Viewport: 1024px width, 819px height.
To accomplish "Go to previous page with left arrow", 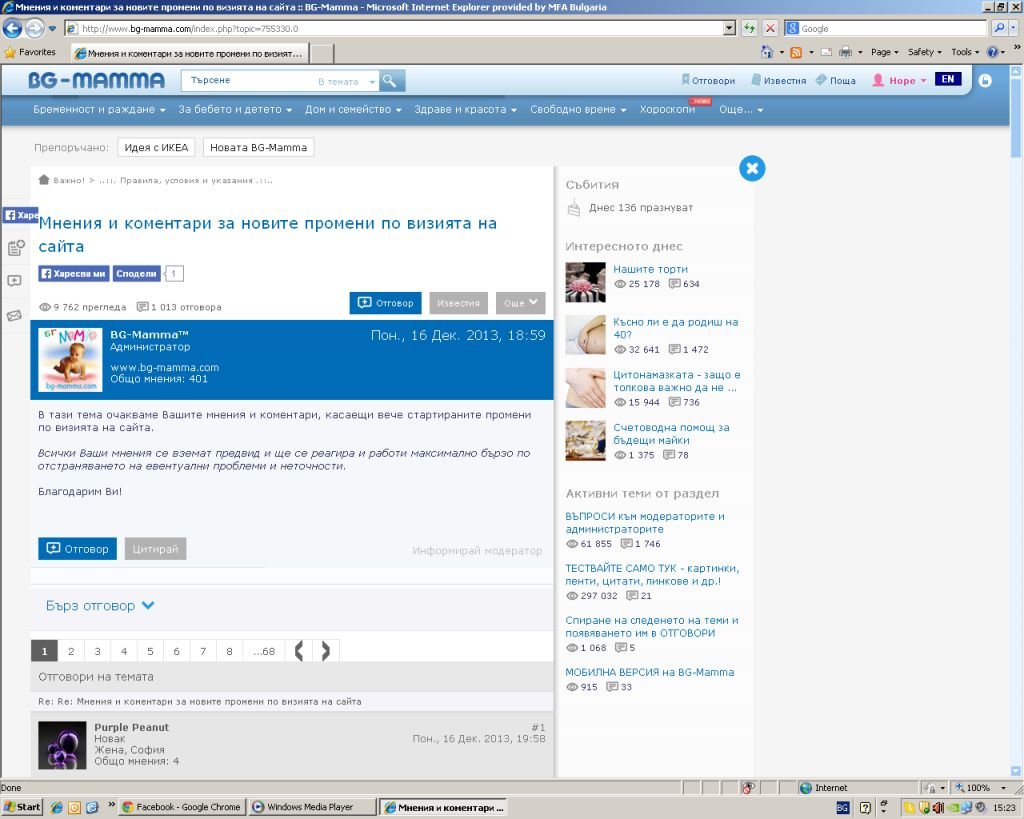I will click(299, 651).
